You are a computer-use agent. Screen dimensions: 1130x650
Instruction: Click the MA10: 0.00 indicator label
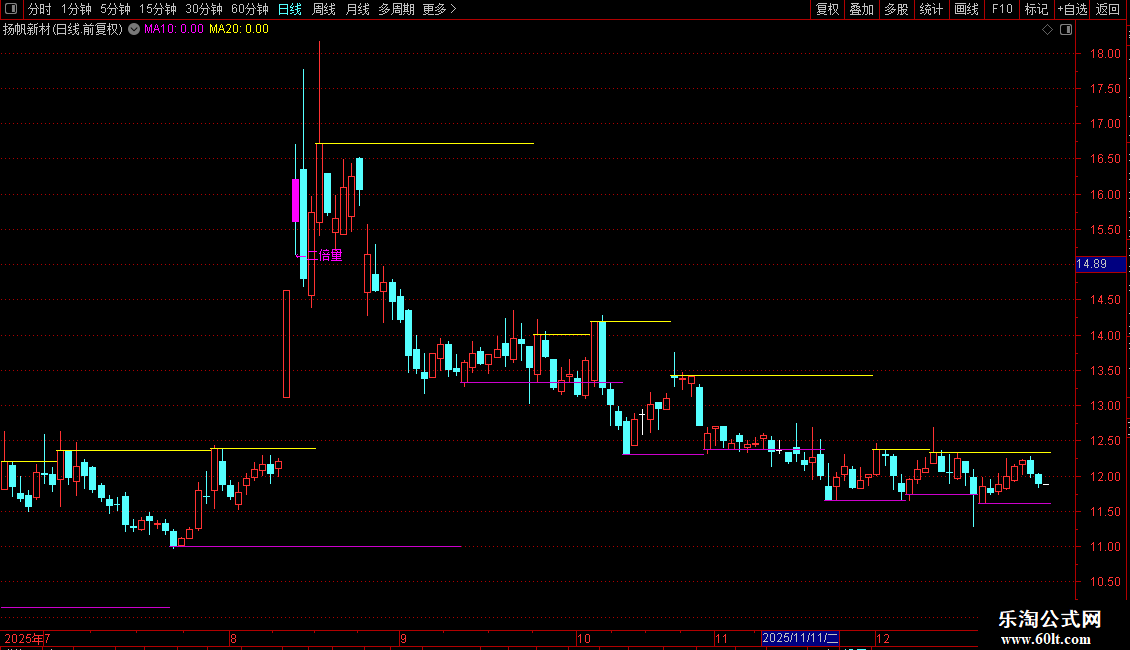[x=174, y=30]
